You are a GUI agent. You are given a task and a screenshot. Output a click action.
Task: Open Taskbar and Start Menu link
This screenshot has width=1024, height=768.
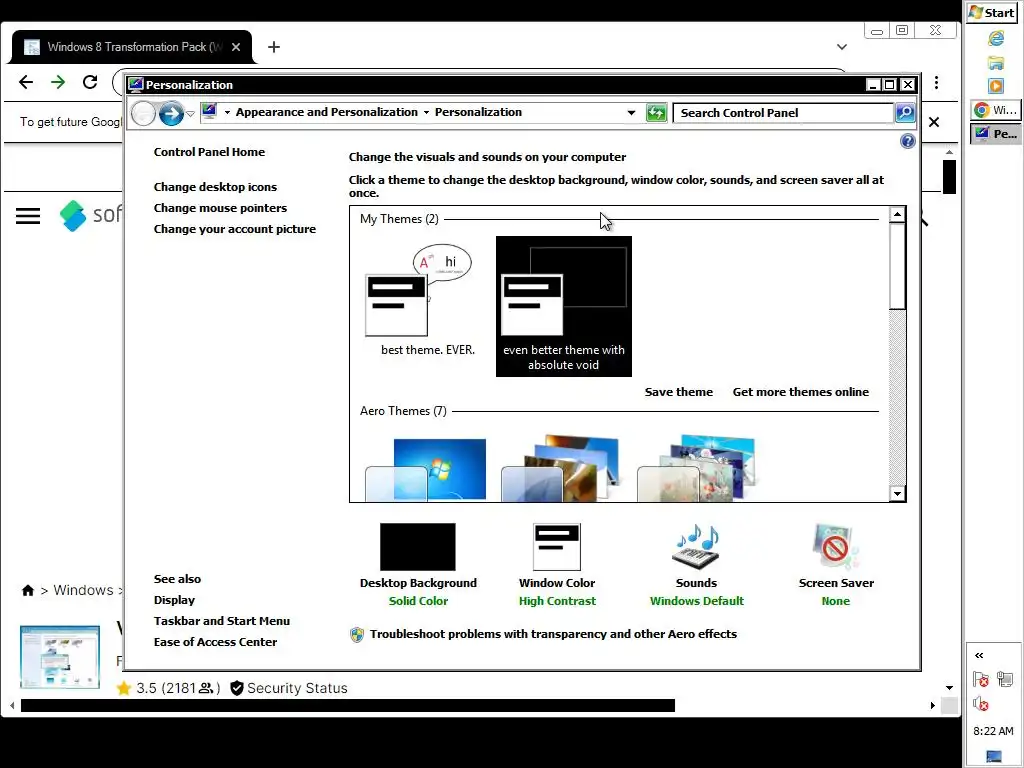221,621
